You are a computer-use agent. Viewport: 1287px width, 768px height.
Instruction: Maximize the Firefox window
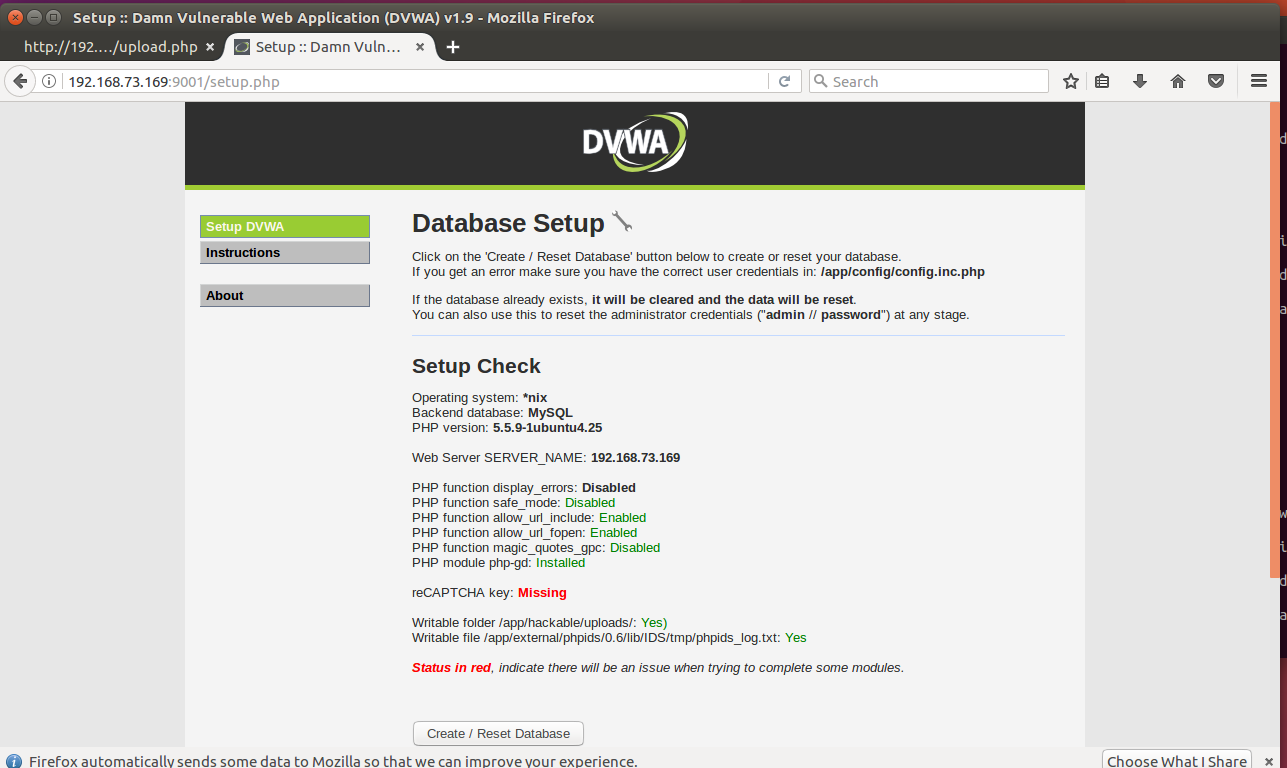[x=53, y=17]
